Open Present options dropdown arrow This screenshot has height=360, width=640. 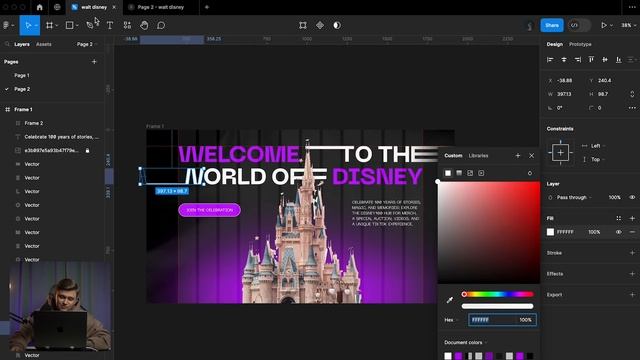click(611, 25)
